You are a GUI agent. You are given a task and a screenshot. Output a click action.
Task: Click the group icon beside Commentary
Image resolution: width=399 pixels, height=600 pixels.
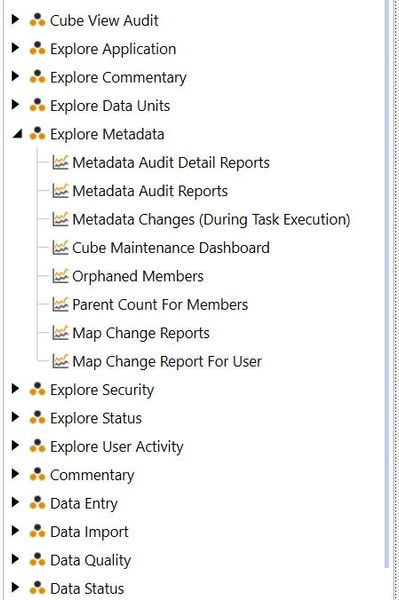point(37,474)
